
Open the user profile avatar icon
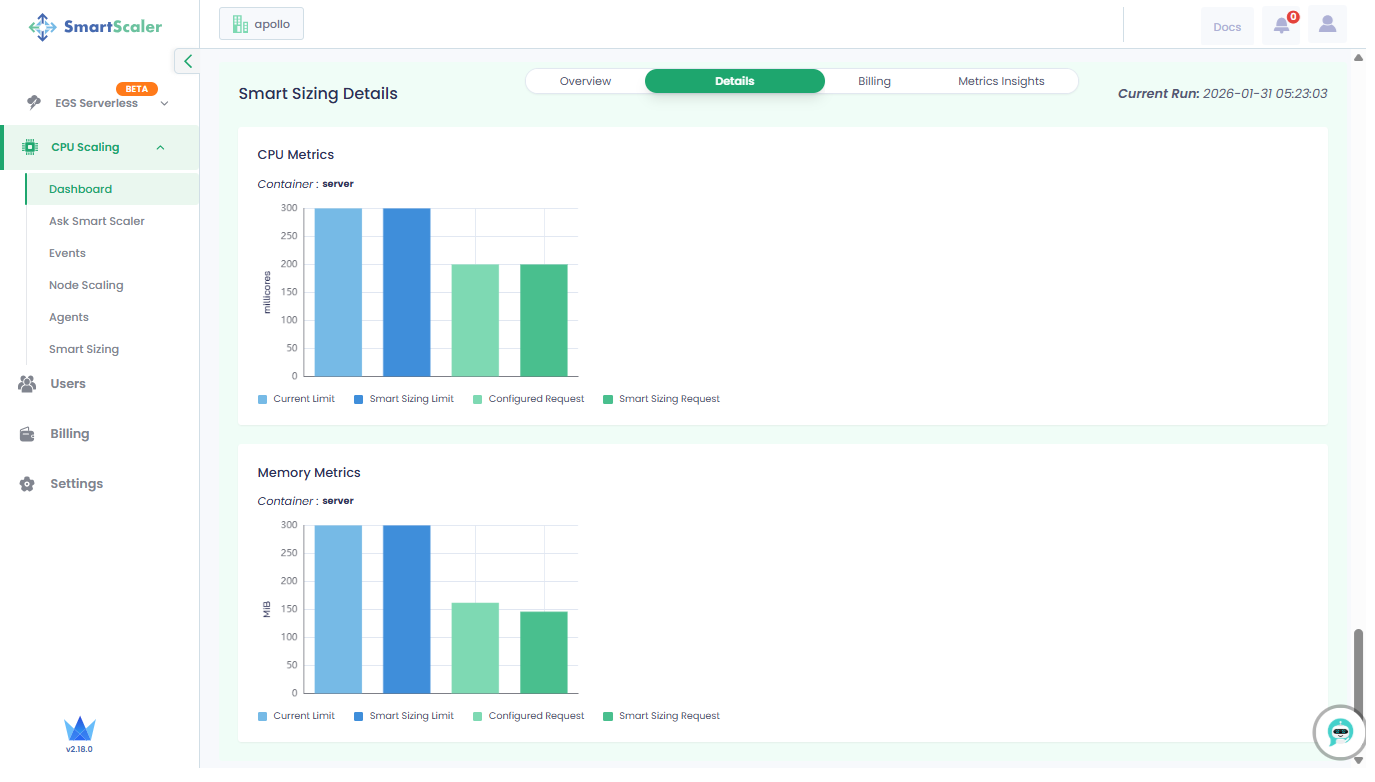(1327, 25)
